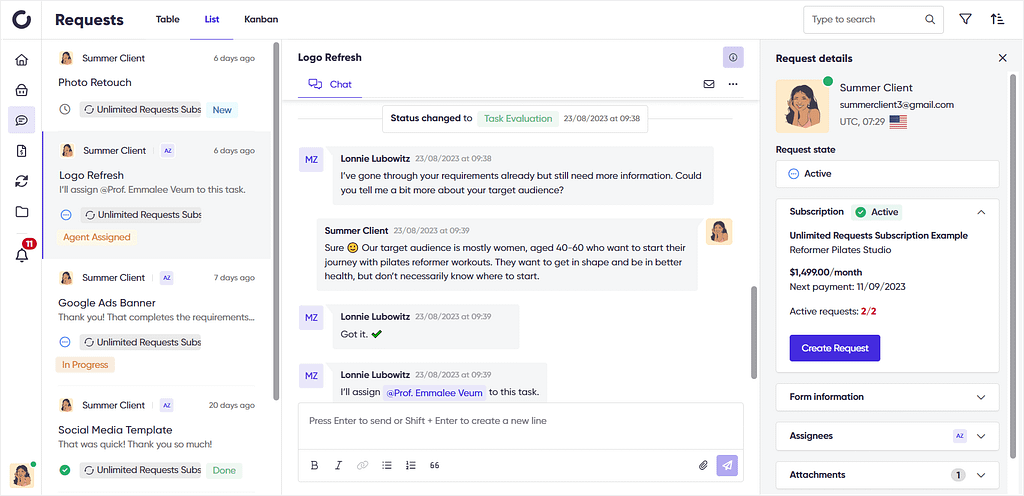Click Summer Client profile photo in details

[803, 106]
